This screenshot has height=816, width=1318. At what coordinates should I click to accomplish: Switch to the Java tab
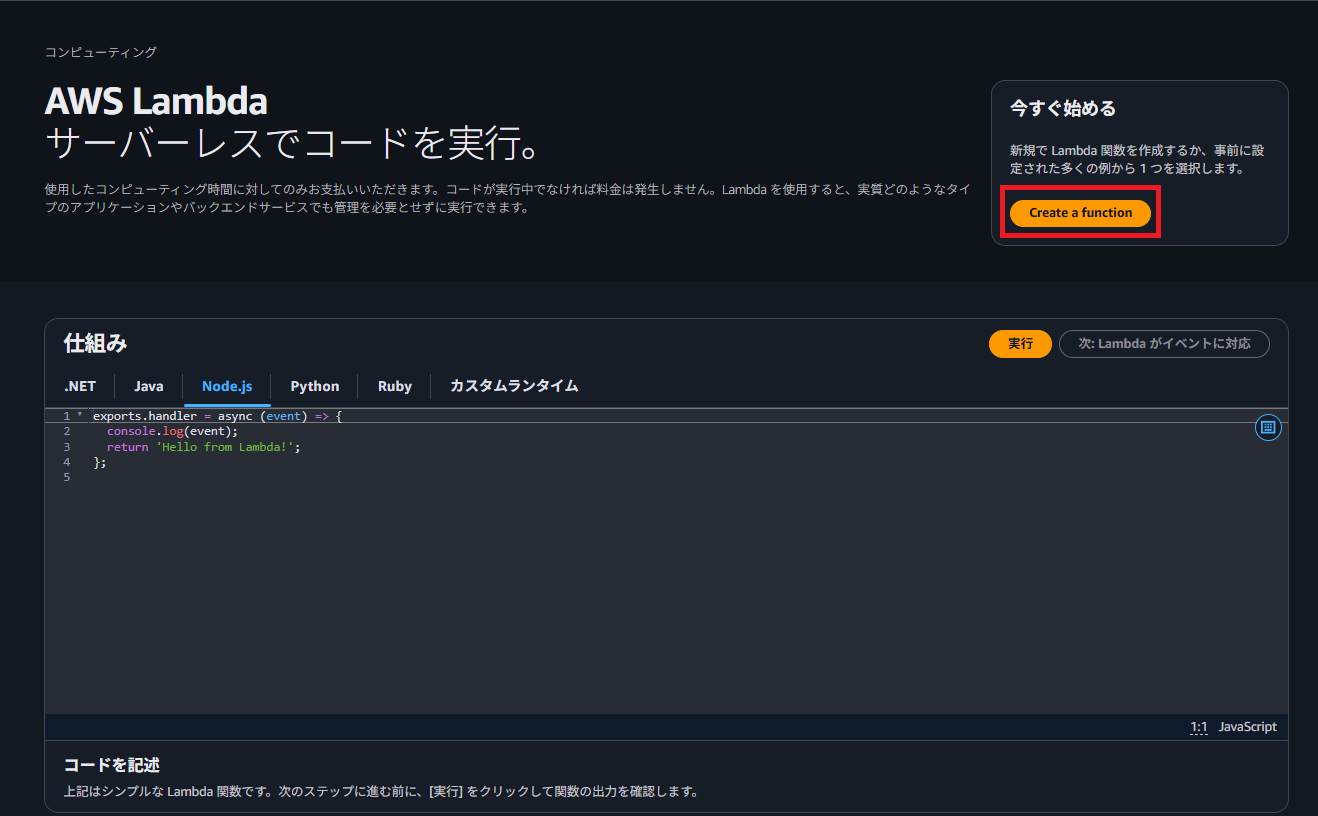coord(148,386)
